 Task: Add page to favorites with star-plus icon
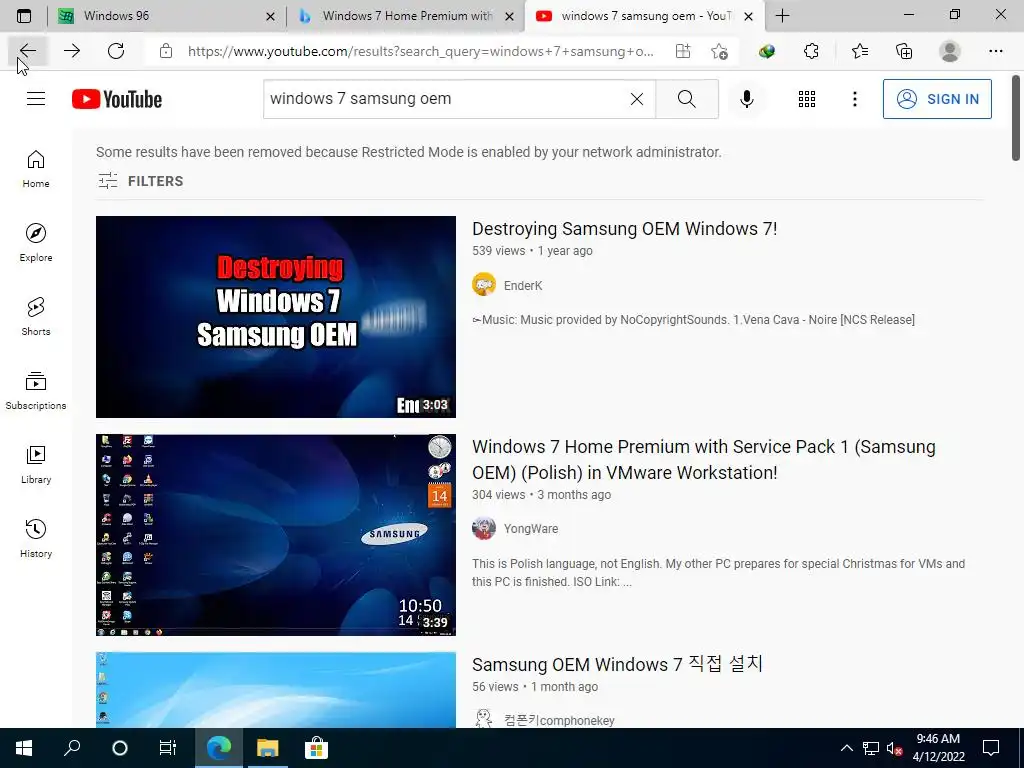point(719,51)
